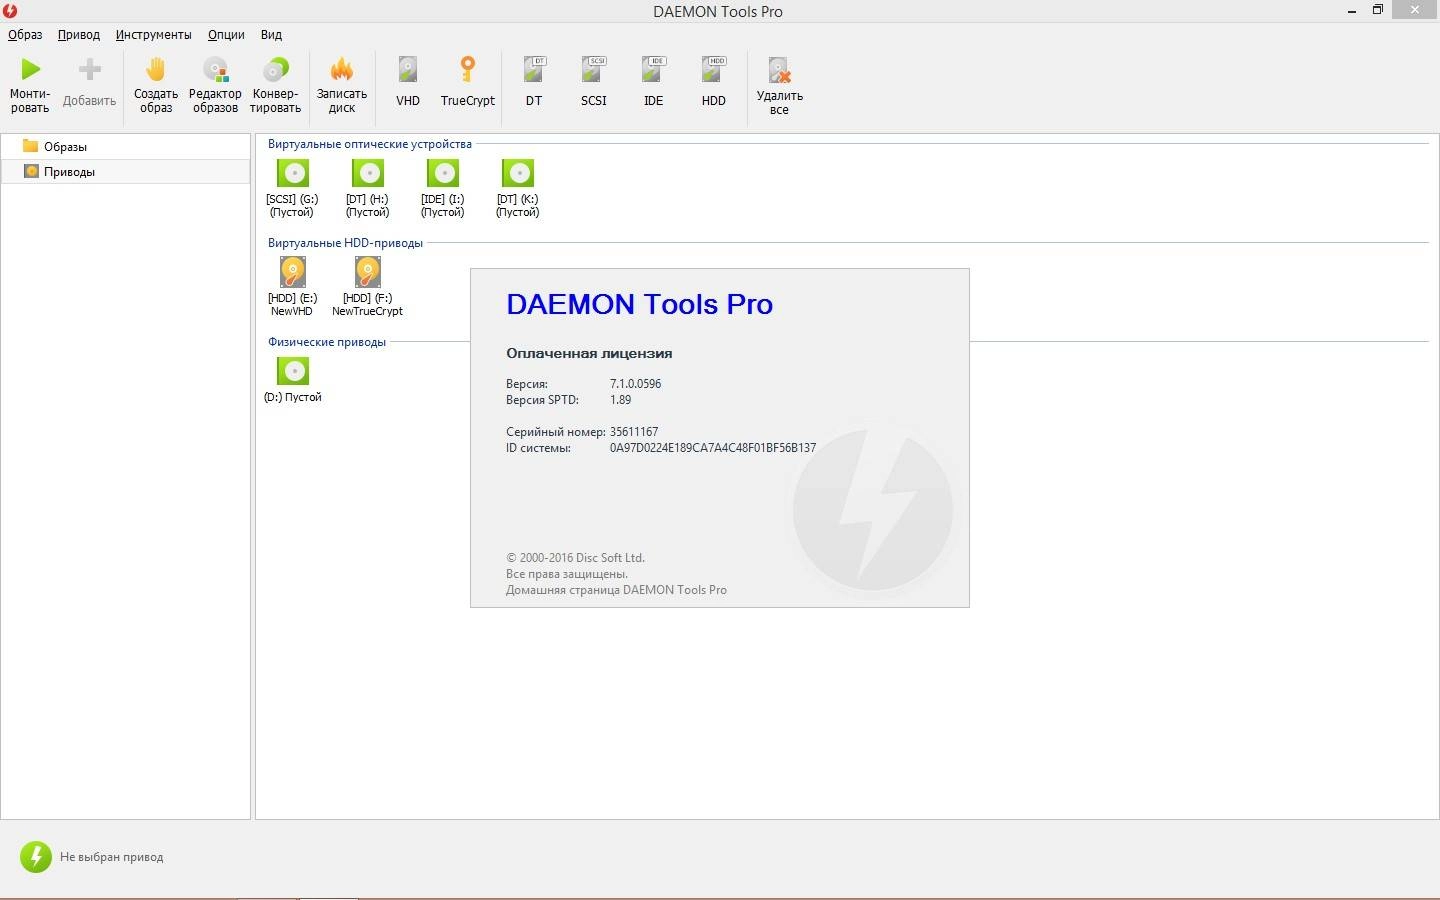Select Приводы in the left panel

click(125, 171)
